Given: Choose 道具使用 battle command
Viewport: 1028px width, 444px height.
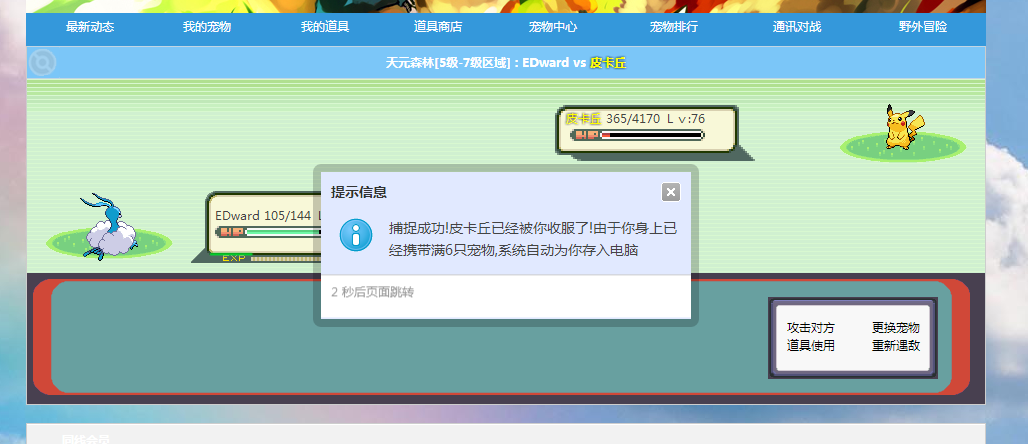Looking at the screenshot, I should (x=811, y=346).
